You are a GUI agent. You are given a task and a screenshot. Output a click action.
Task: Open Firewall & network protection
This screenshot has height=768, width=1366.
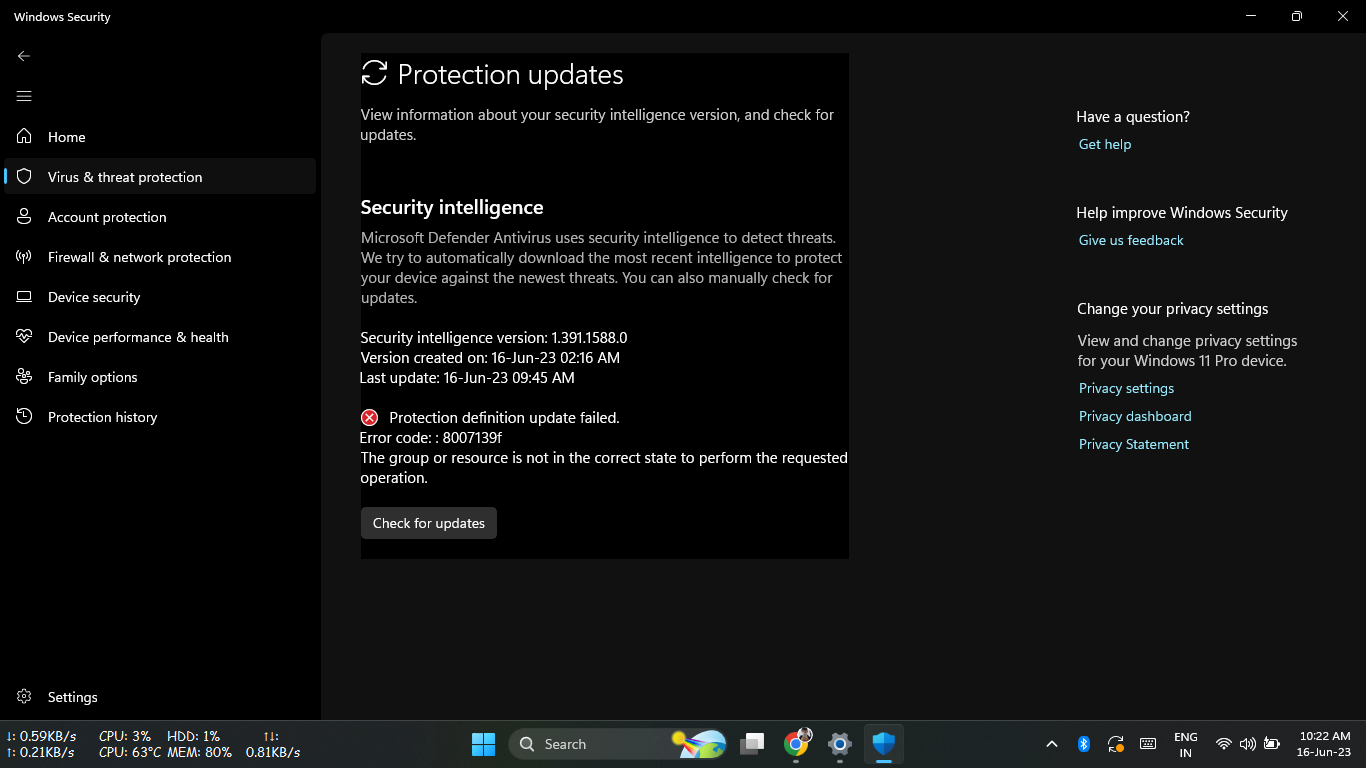click(x=138, y=257)
